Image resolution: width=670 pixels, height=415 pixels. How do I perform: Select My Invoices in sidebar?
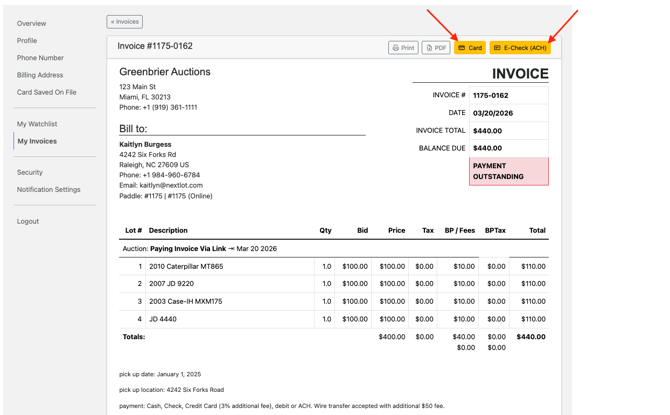(x=37, y=141)
